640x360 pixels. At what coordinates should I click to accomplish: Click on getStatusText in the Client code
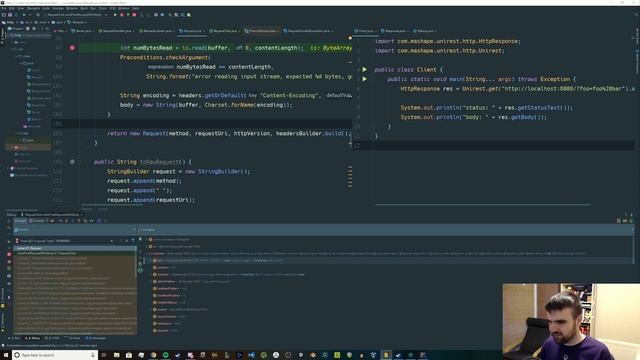pos(538,108)
